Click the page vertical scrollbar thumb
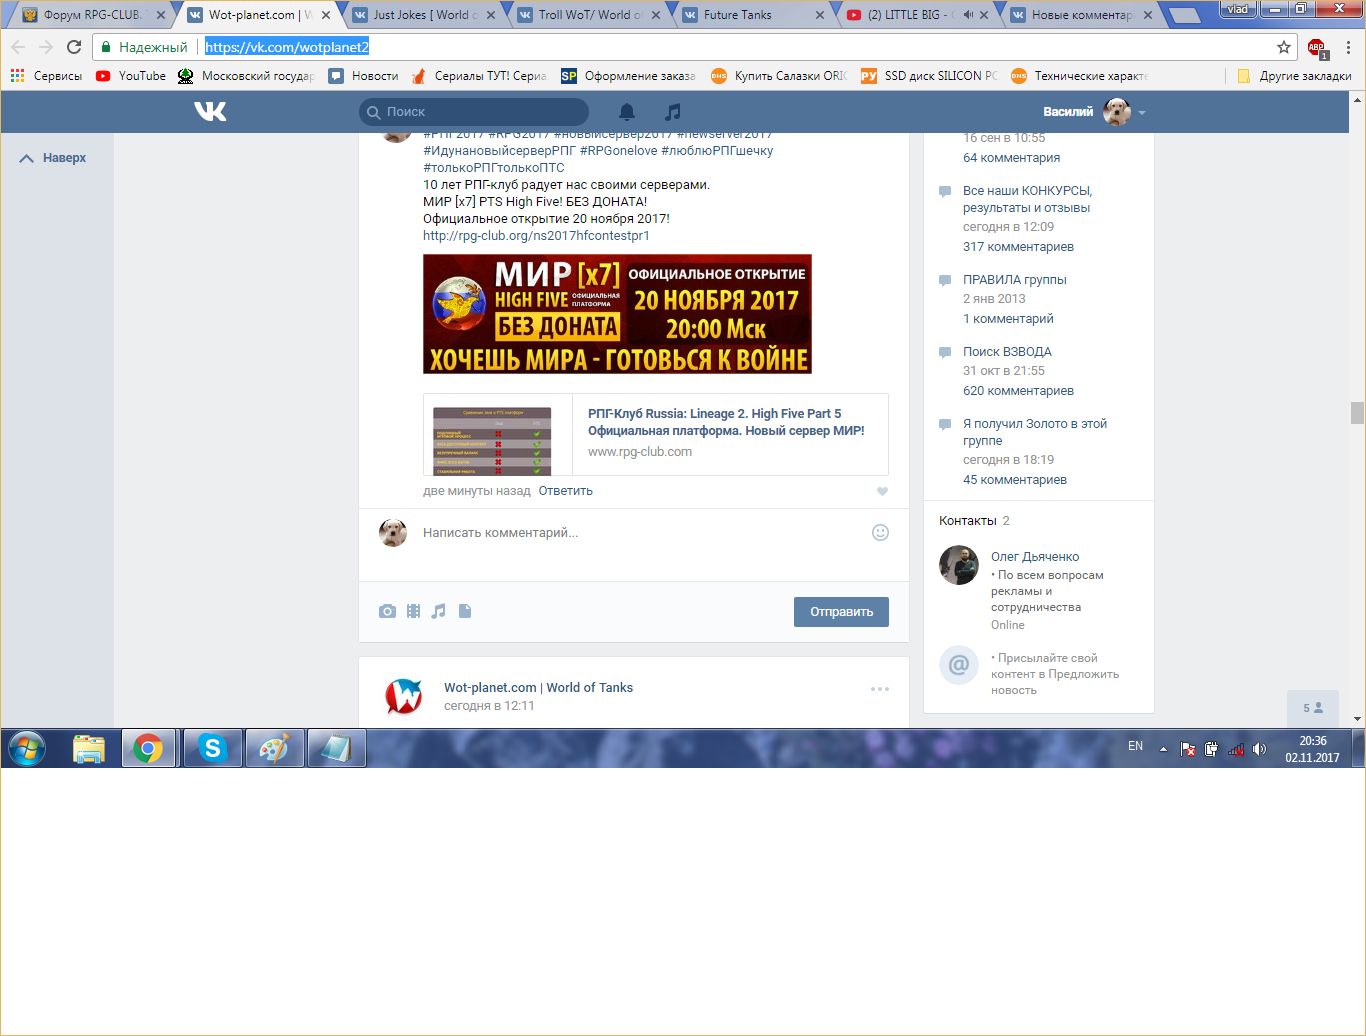 [x=1357, y=413]
